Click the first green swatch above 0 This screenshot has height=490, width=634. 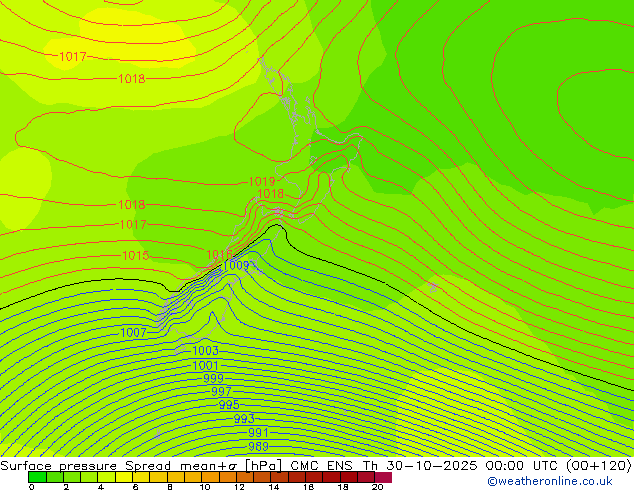(37, 477)
